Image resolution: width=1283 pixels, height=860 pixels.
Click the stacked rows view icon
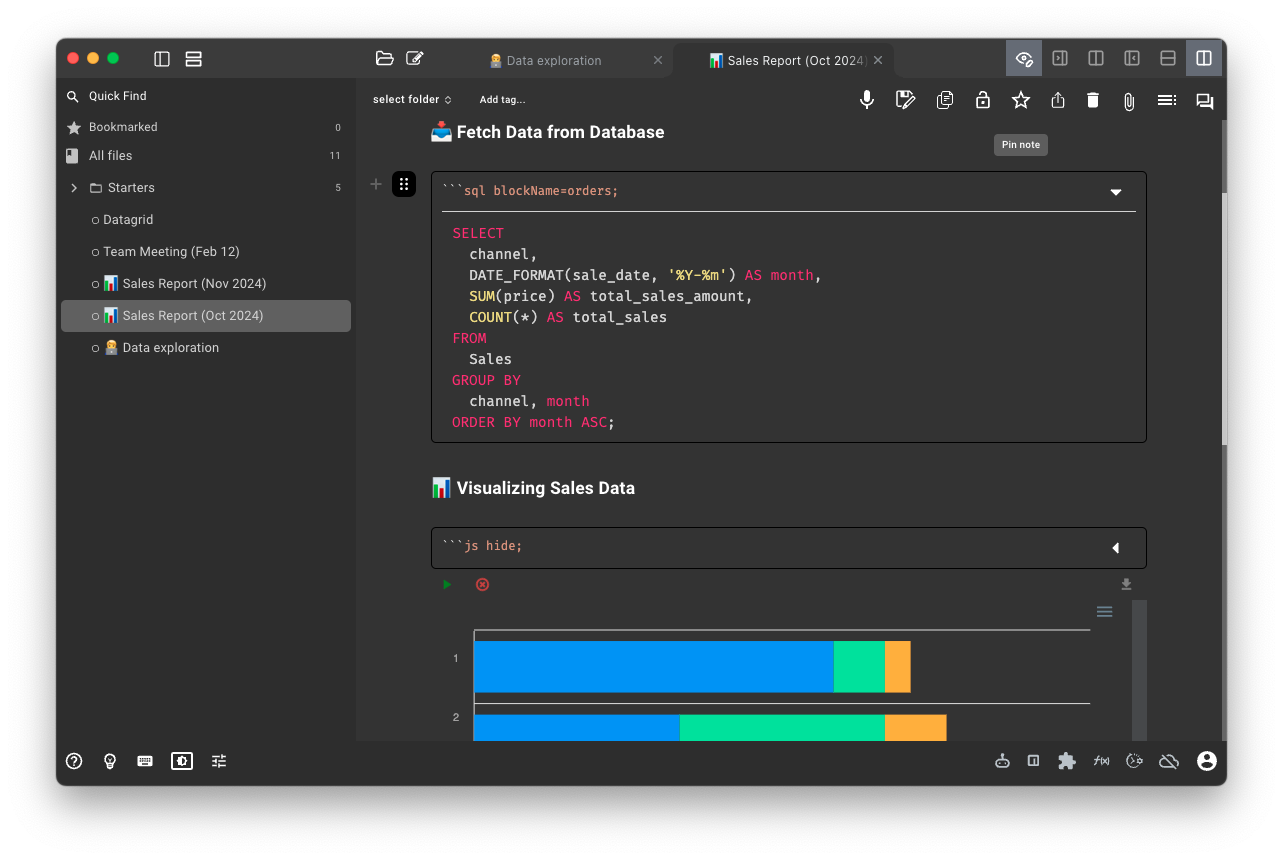(194, 59)
